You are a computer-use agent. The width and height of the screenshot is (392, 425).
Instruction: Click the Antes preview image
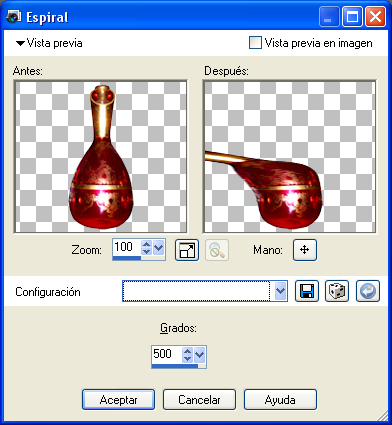click(x=100, y=157)
